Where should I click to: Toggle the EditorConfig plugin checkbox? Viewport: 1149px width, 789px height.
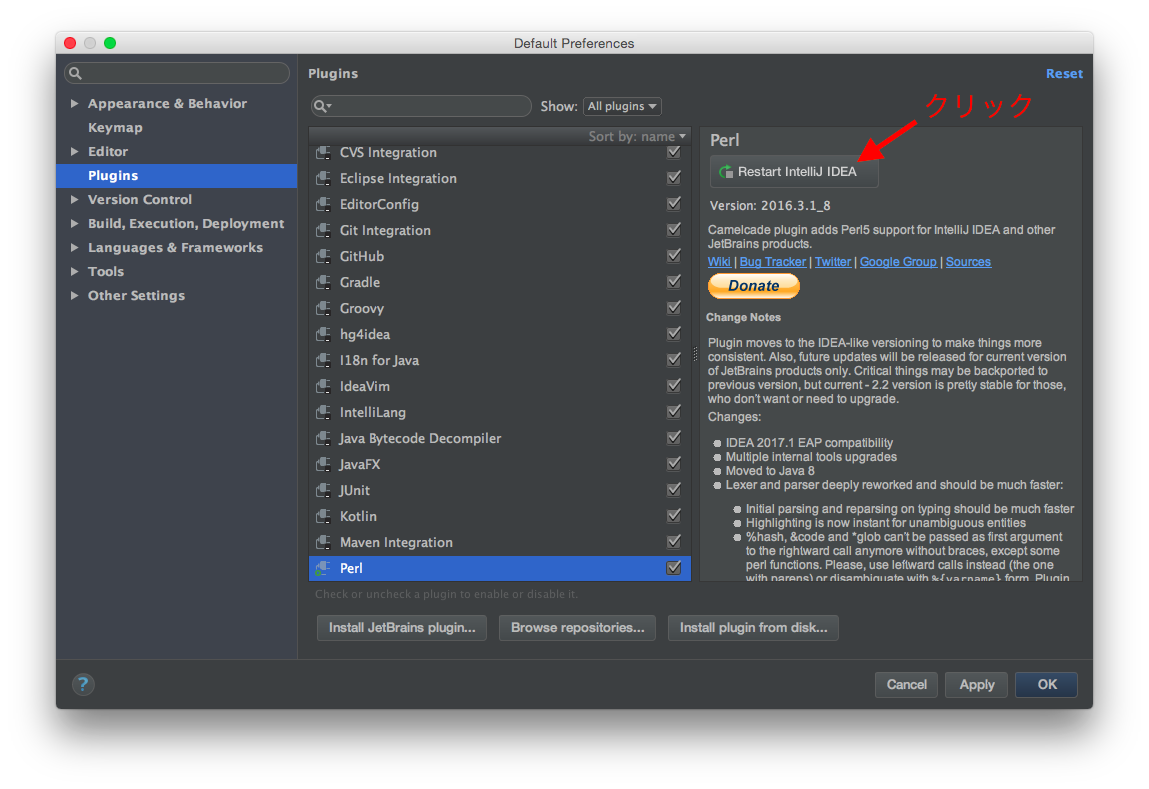(x=674, y=204)
